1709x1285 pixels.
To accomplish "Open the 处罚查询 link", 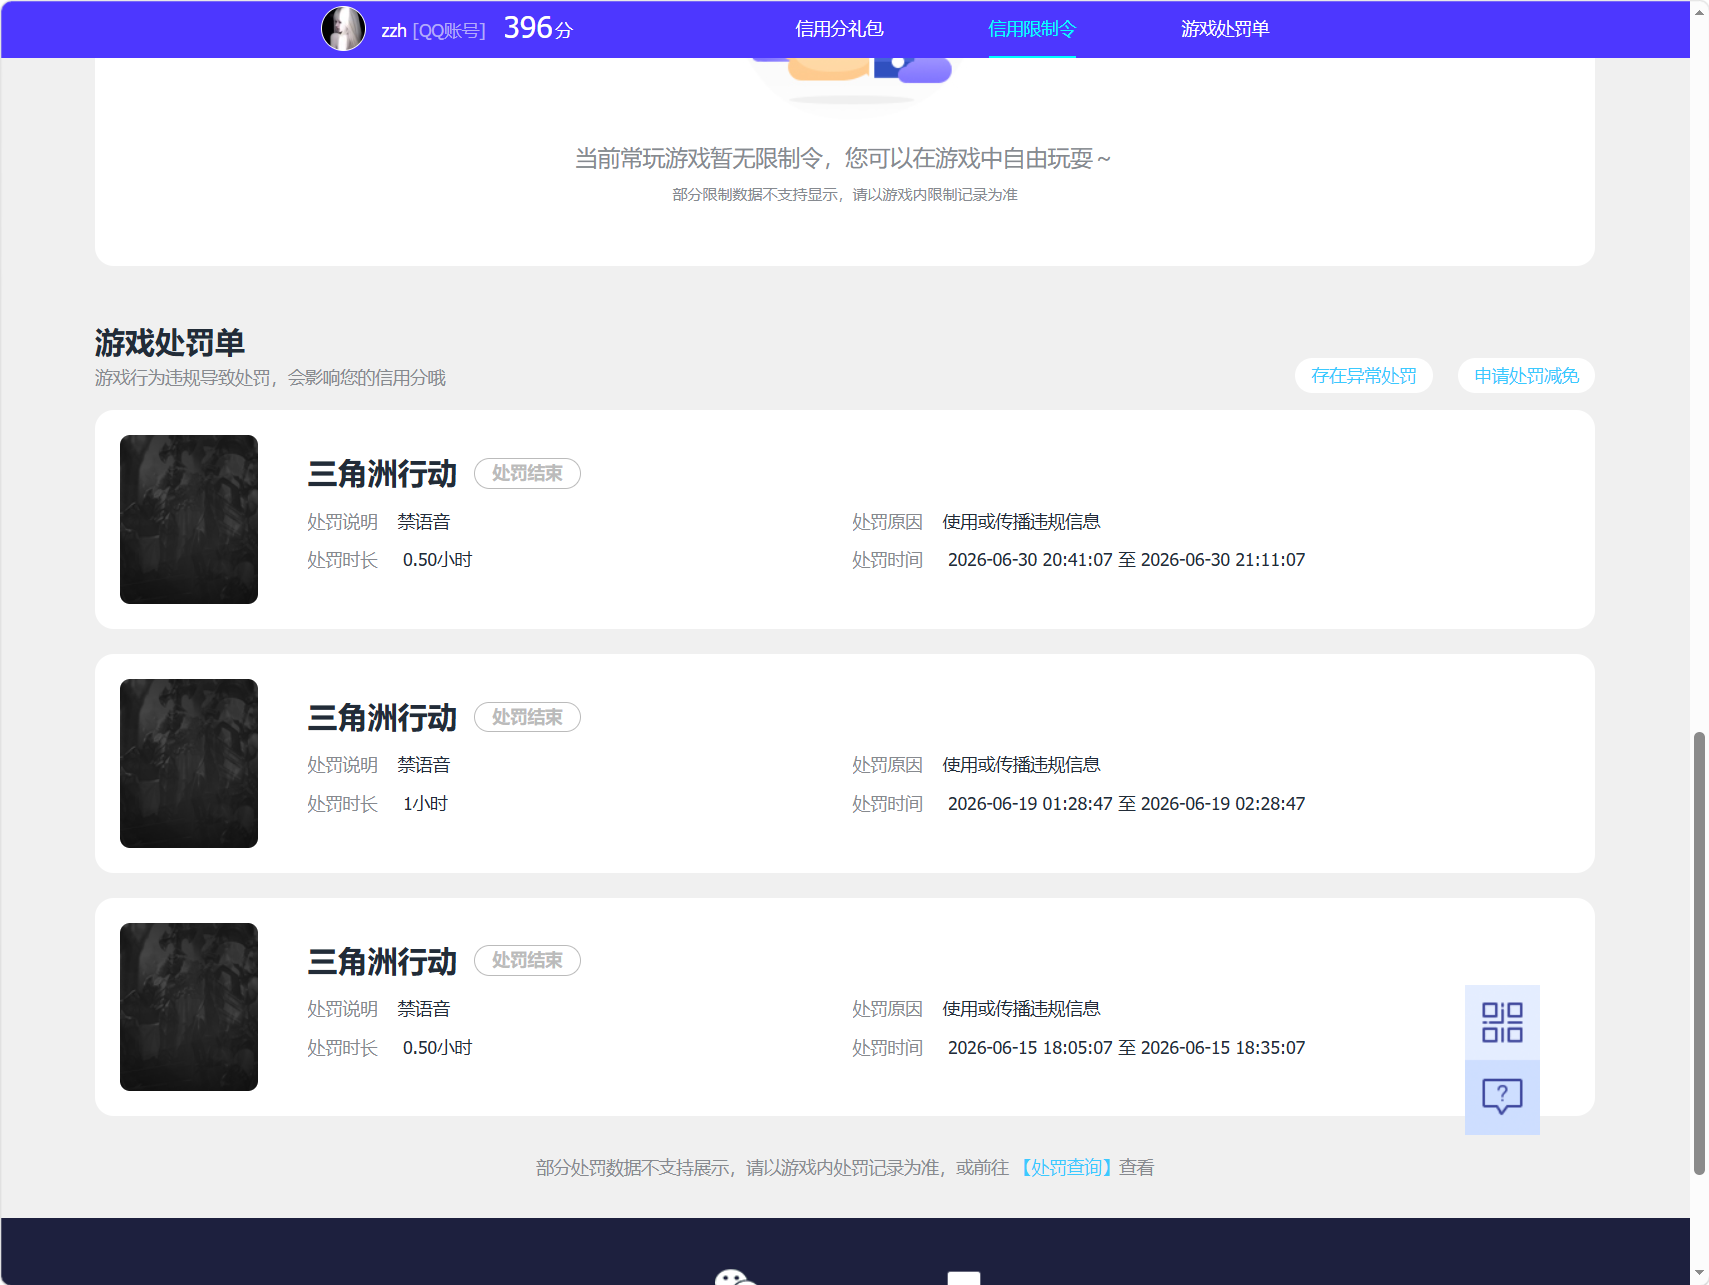I will (x=1066, y=1168).
